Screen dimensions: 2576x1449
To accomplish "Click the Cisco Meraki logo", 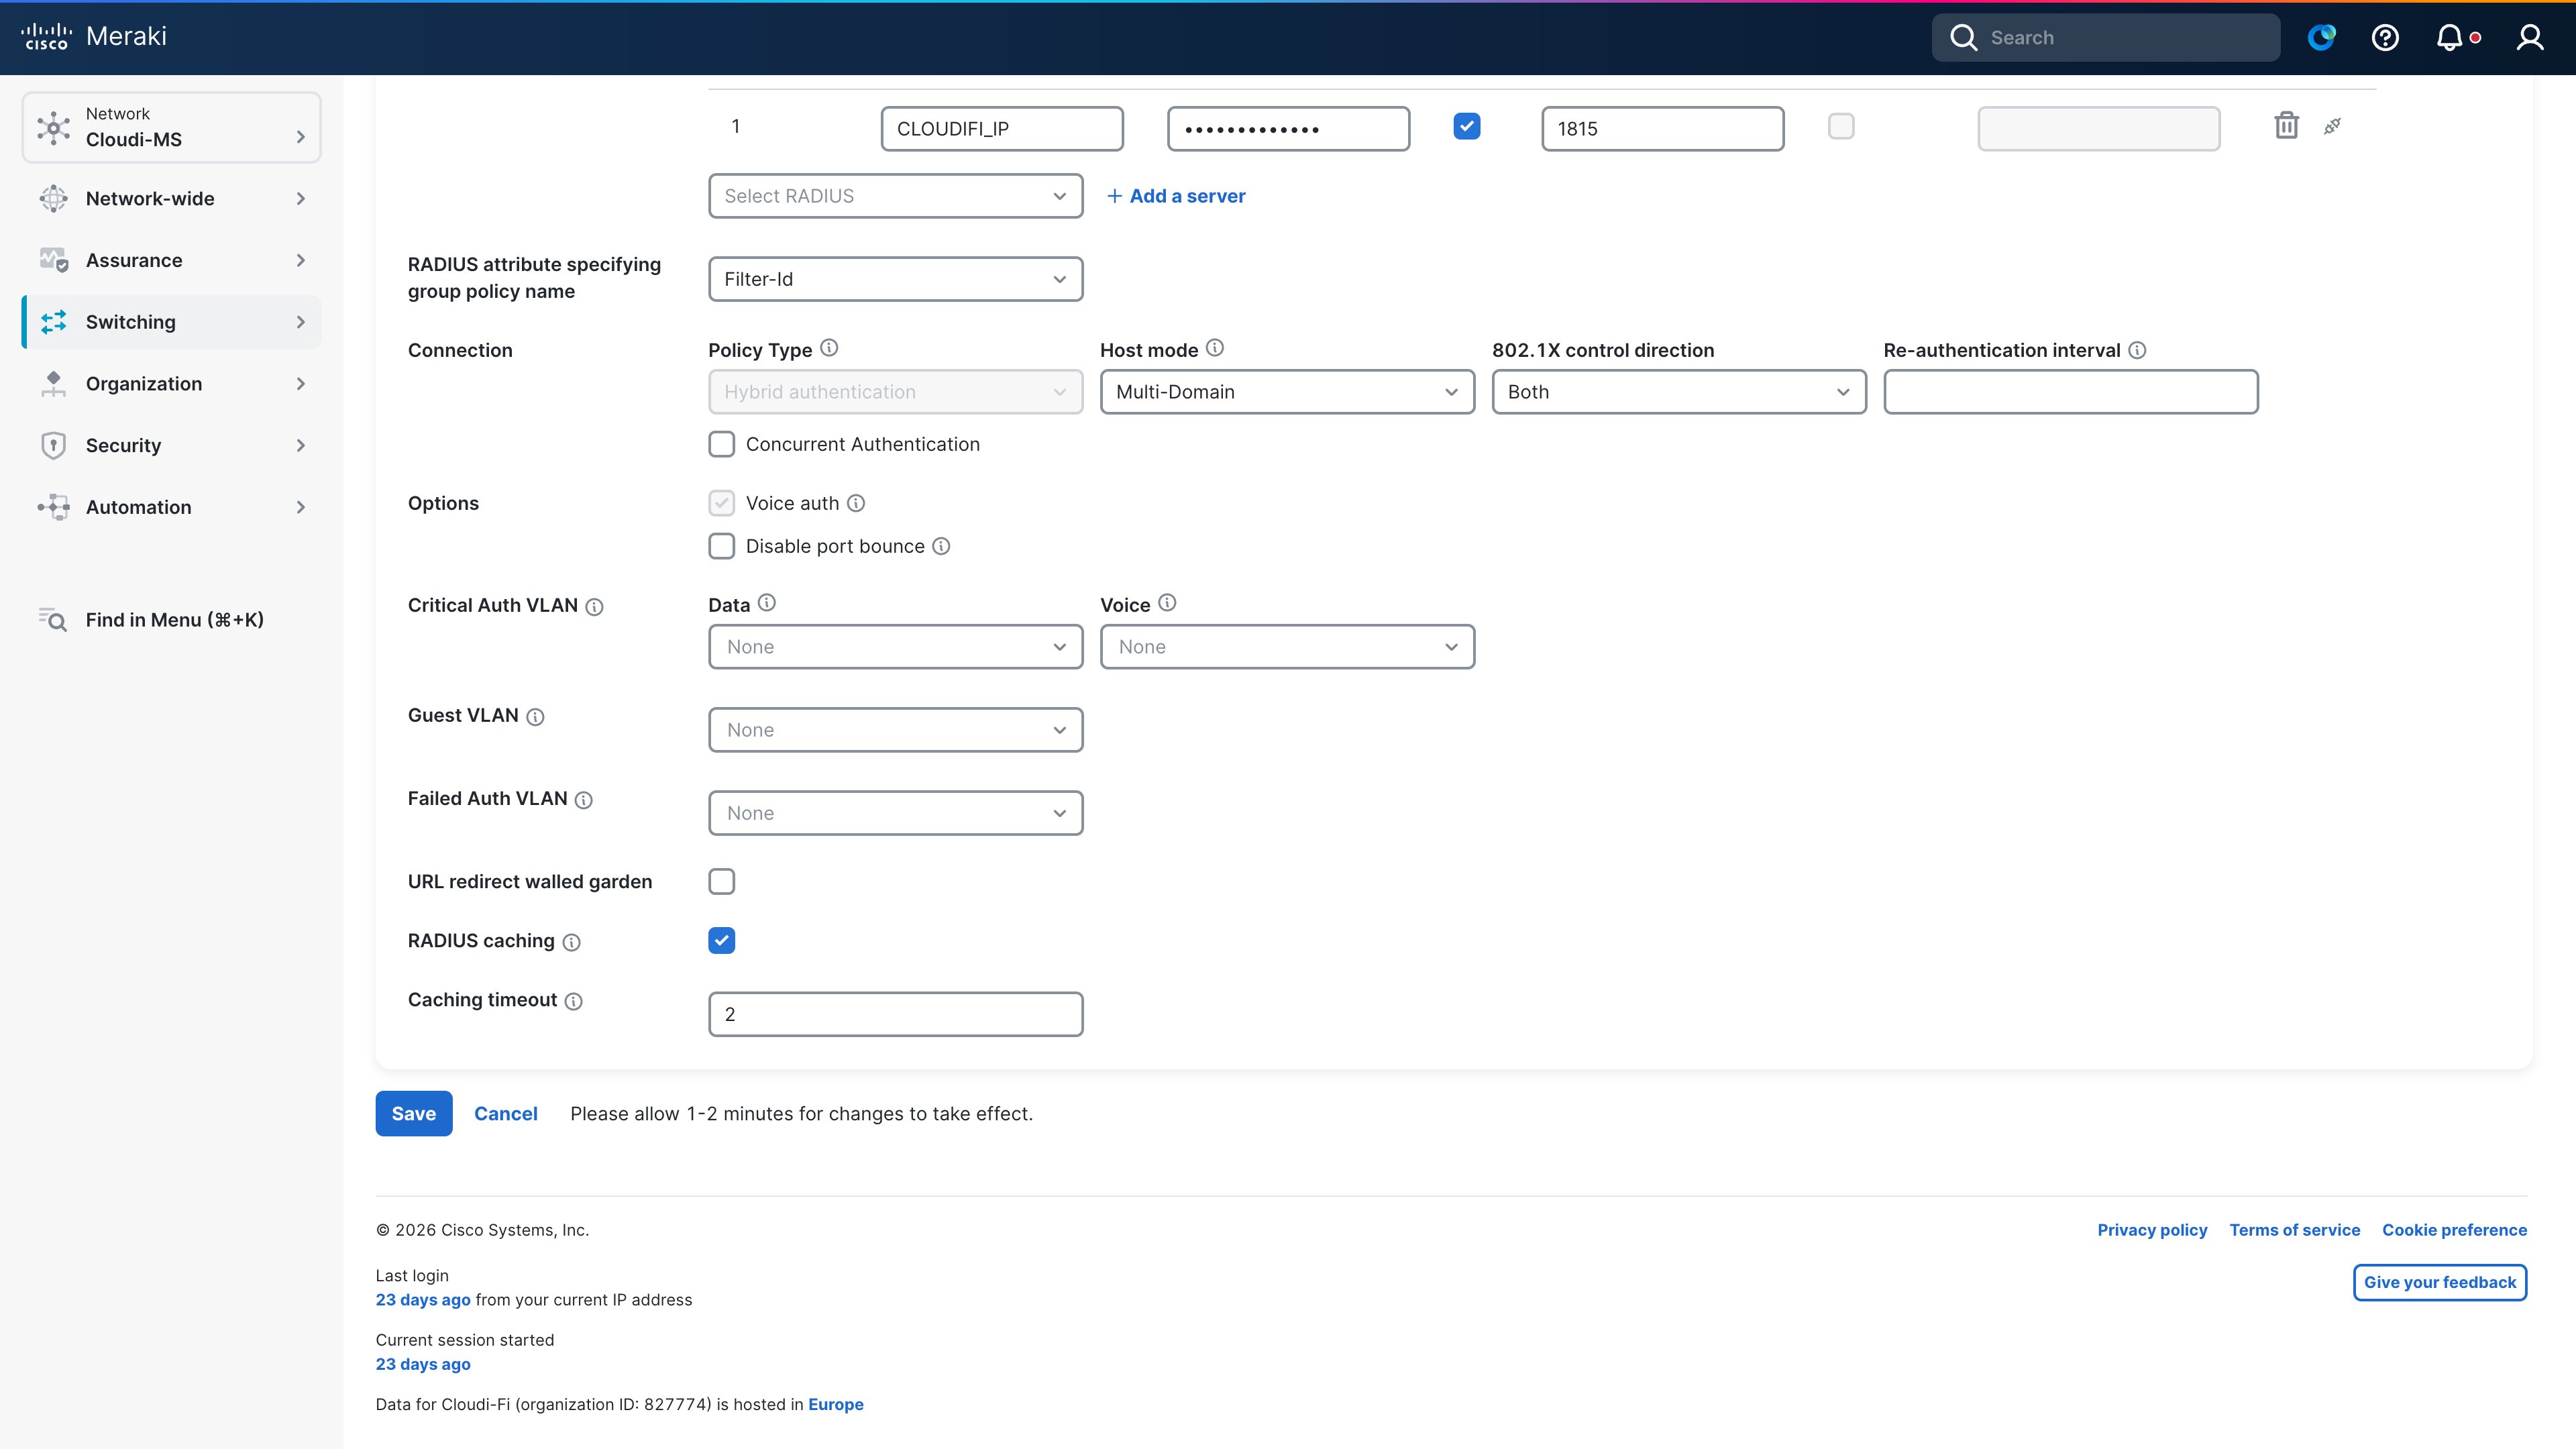I will [94, 37].
